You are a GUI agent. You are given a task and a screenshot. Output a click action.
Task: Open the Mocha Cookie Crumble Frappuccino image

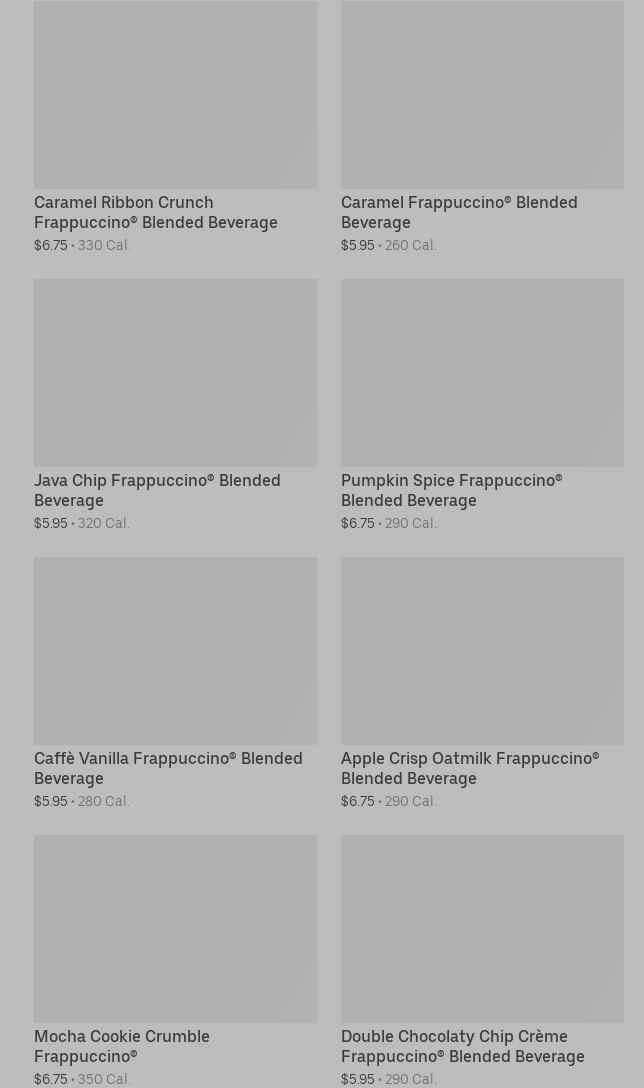coord(175,928)
